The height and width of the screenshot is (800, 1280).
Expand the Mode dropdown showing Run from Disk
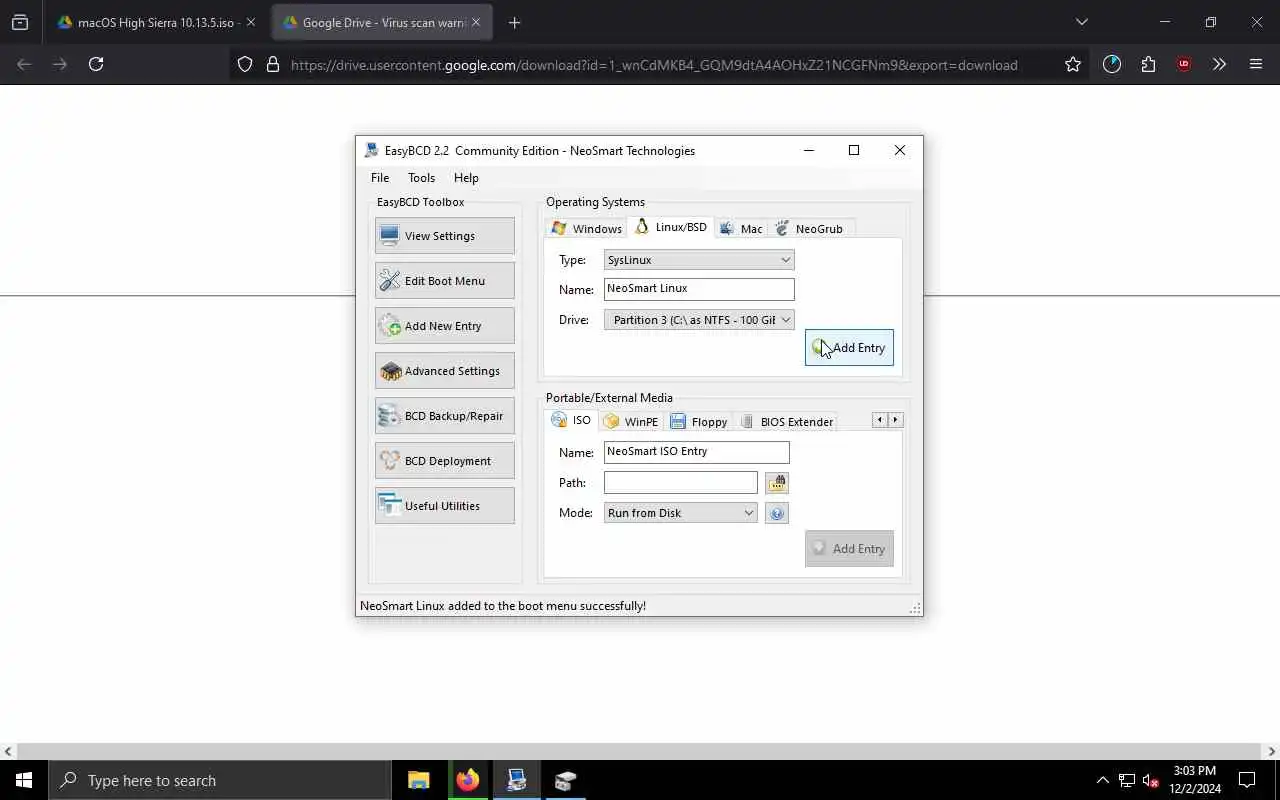(680, 513)
